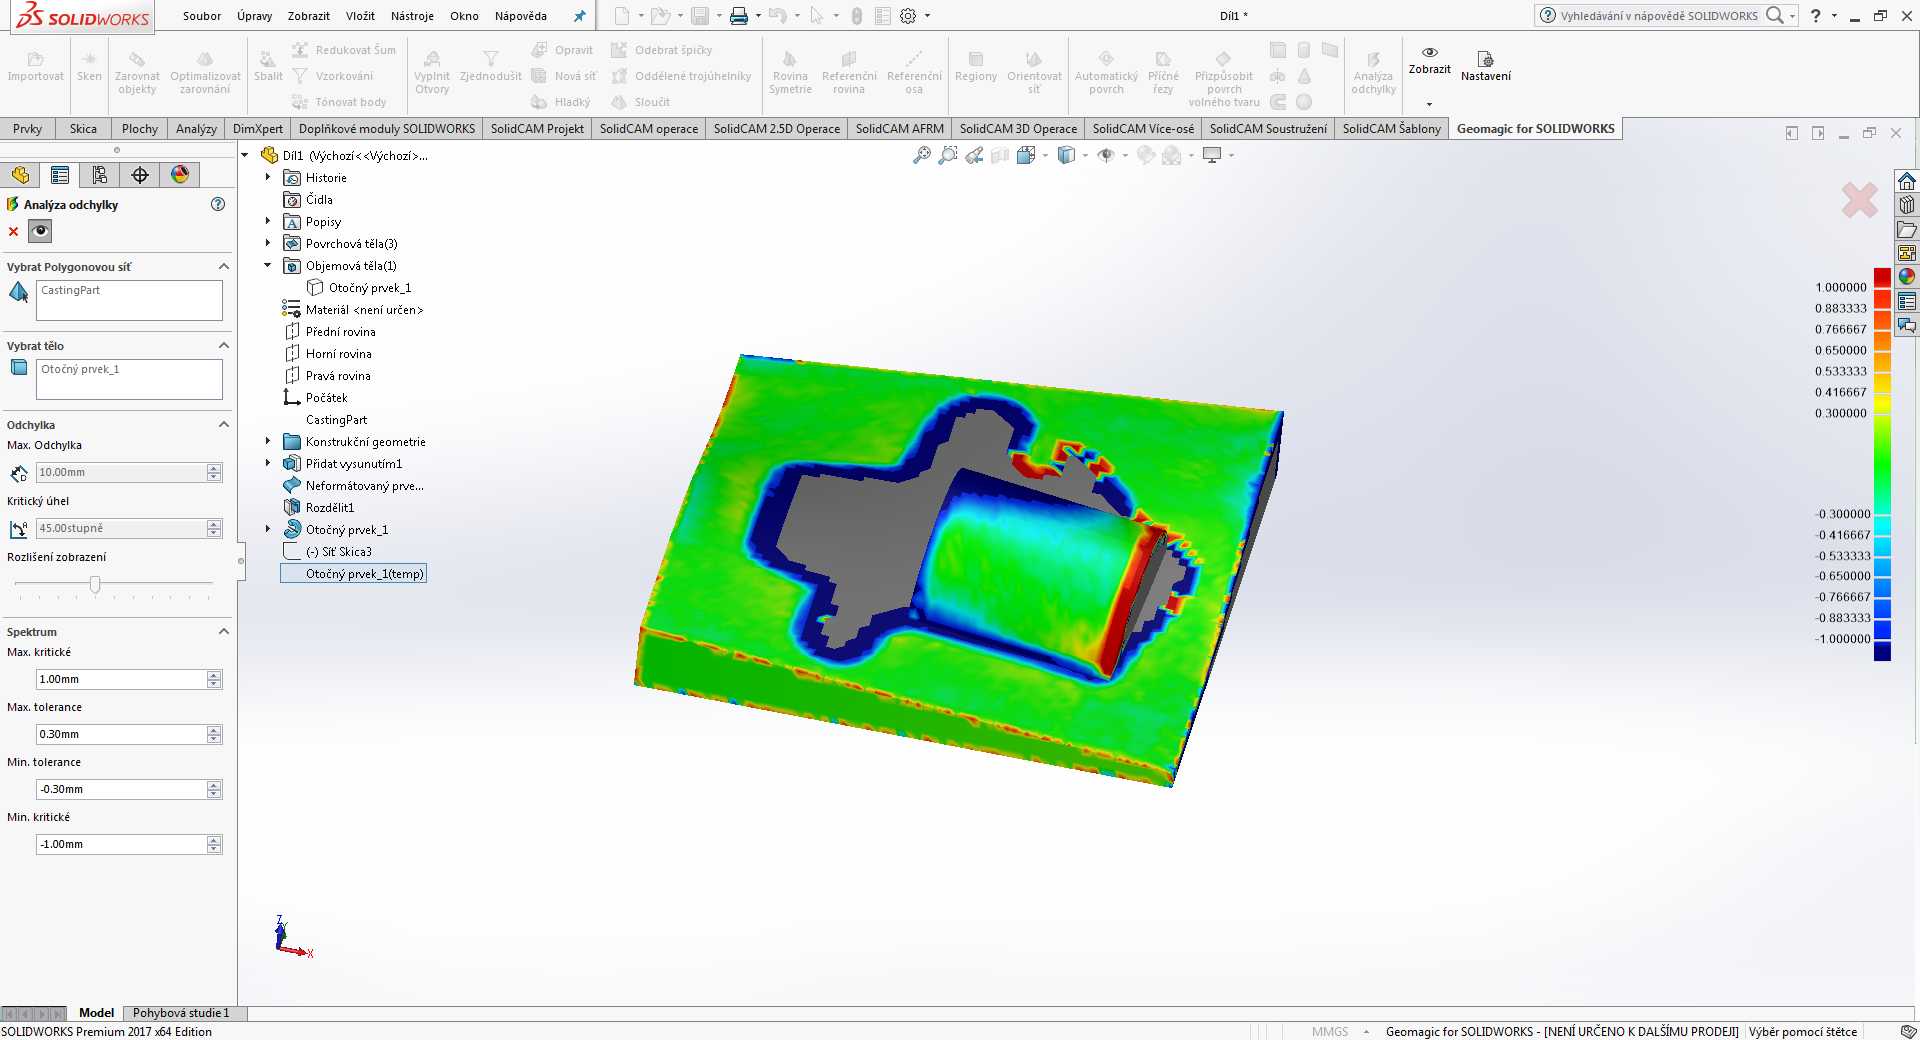
Task: Open the ConfigurationManager tab icon
Action: pyautogui.click(x=100, y=175)
